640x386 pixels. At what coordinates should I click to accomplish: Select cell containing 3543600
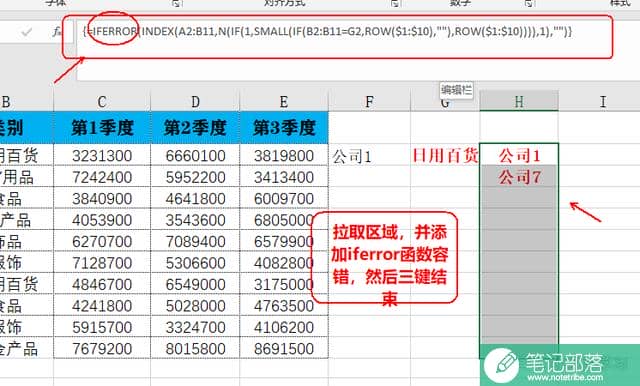(195, 220)
